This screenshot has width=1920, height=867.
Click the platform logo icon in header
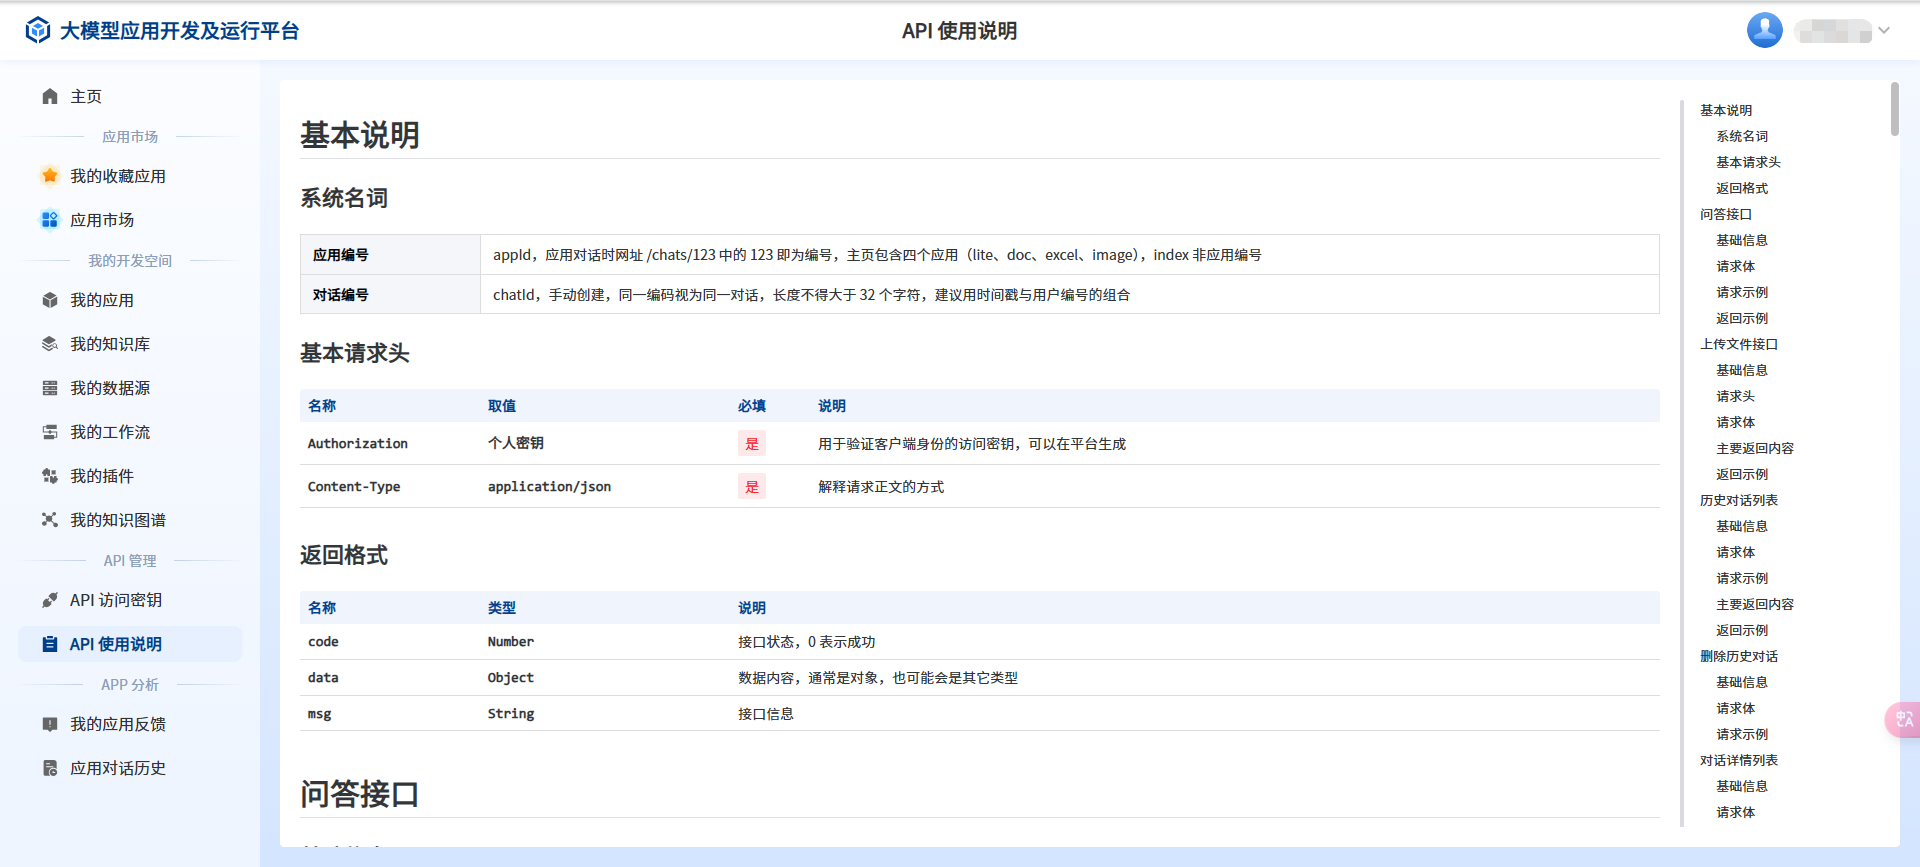tap(37, 31)
